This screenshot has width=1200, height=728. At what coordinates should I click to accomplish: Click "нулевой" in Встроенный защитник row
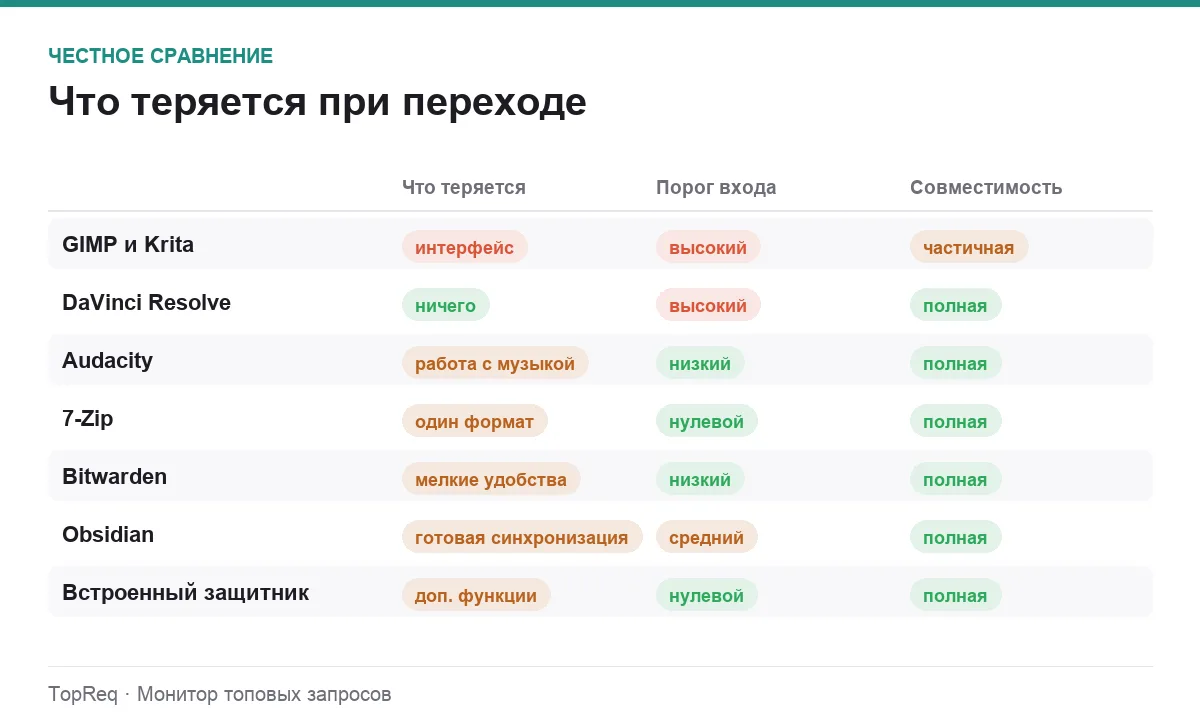(707, 595)
